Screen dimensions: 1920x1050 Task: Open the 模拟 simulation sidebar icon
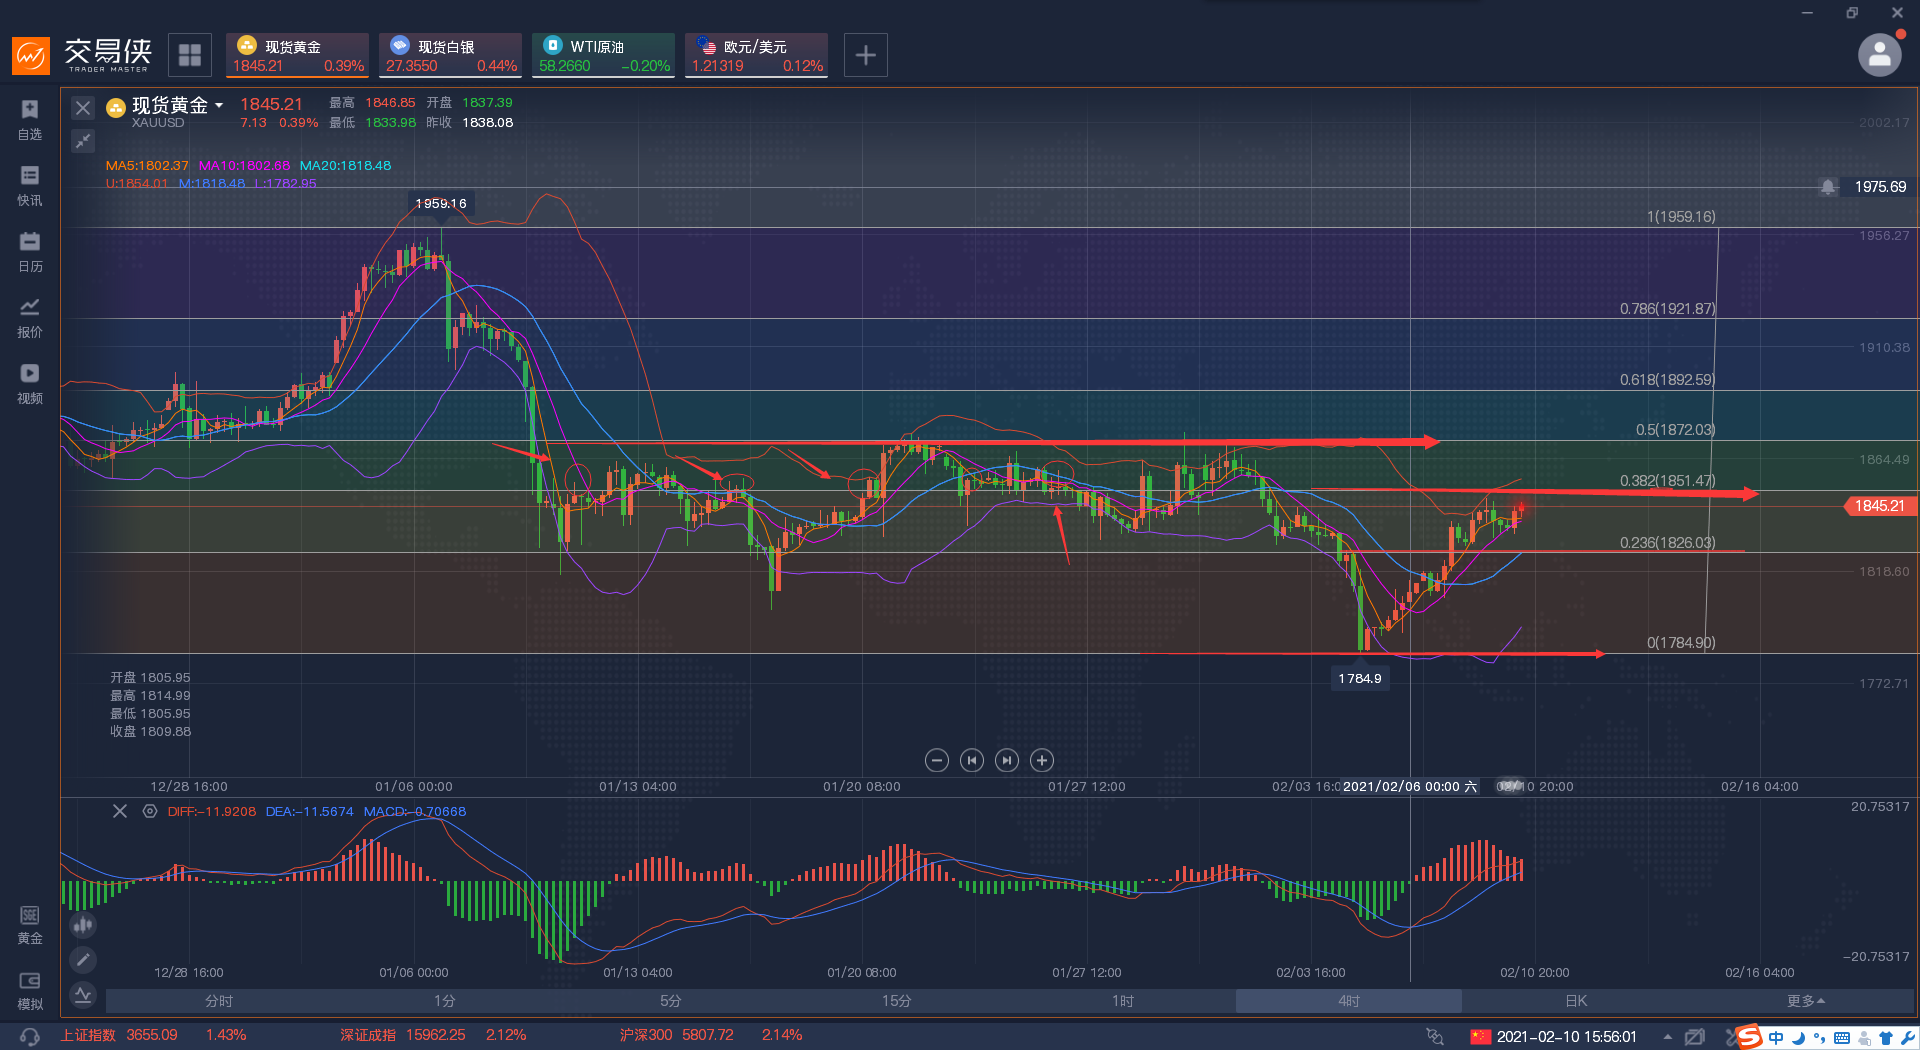30,991
